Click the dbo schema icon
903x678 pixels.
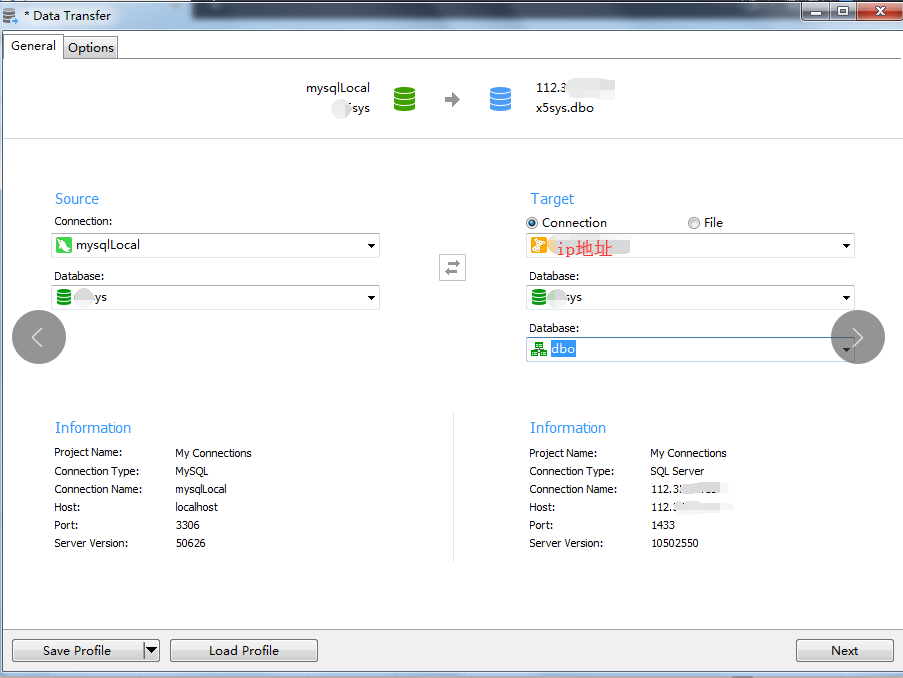(x=539, y=349)
